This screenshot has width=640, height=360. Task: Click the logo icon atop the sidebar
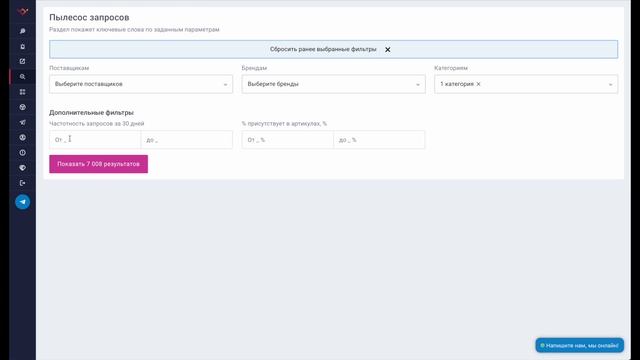tap(22, 11)
